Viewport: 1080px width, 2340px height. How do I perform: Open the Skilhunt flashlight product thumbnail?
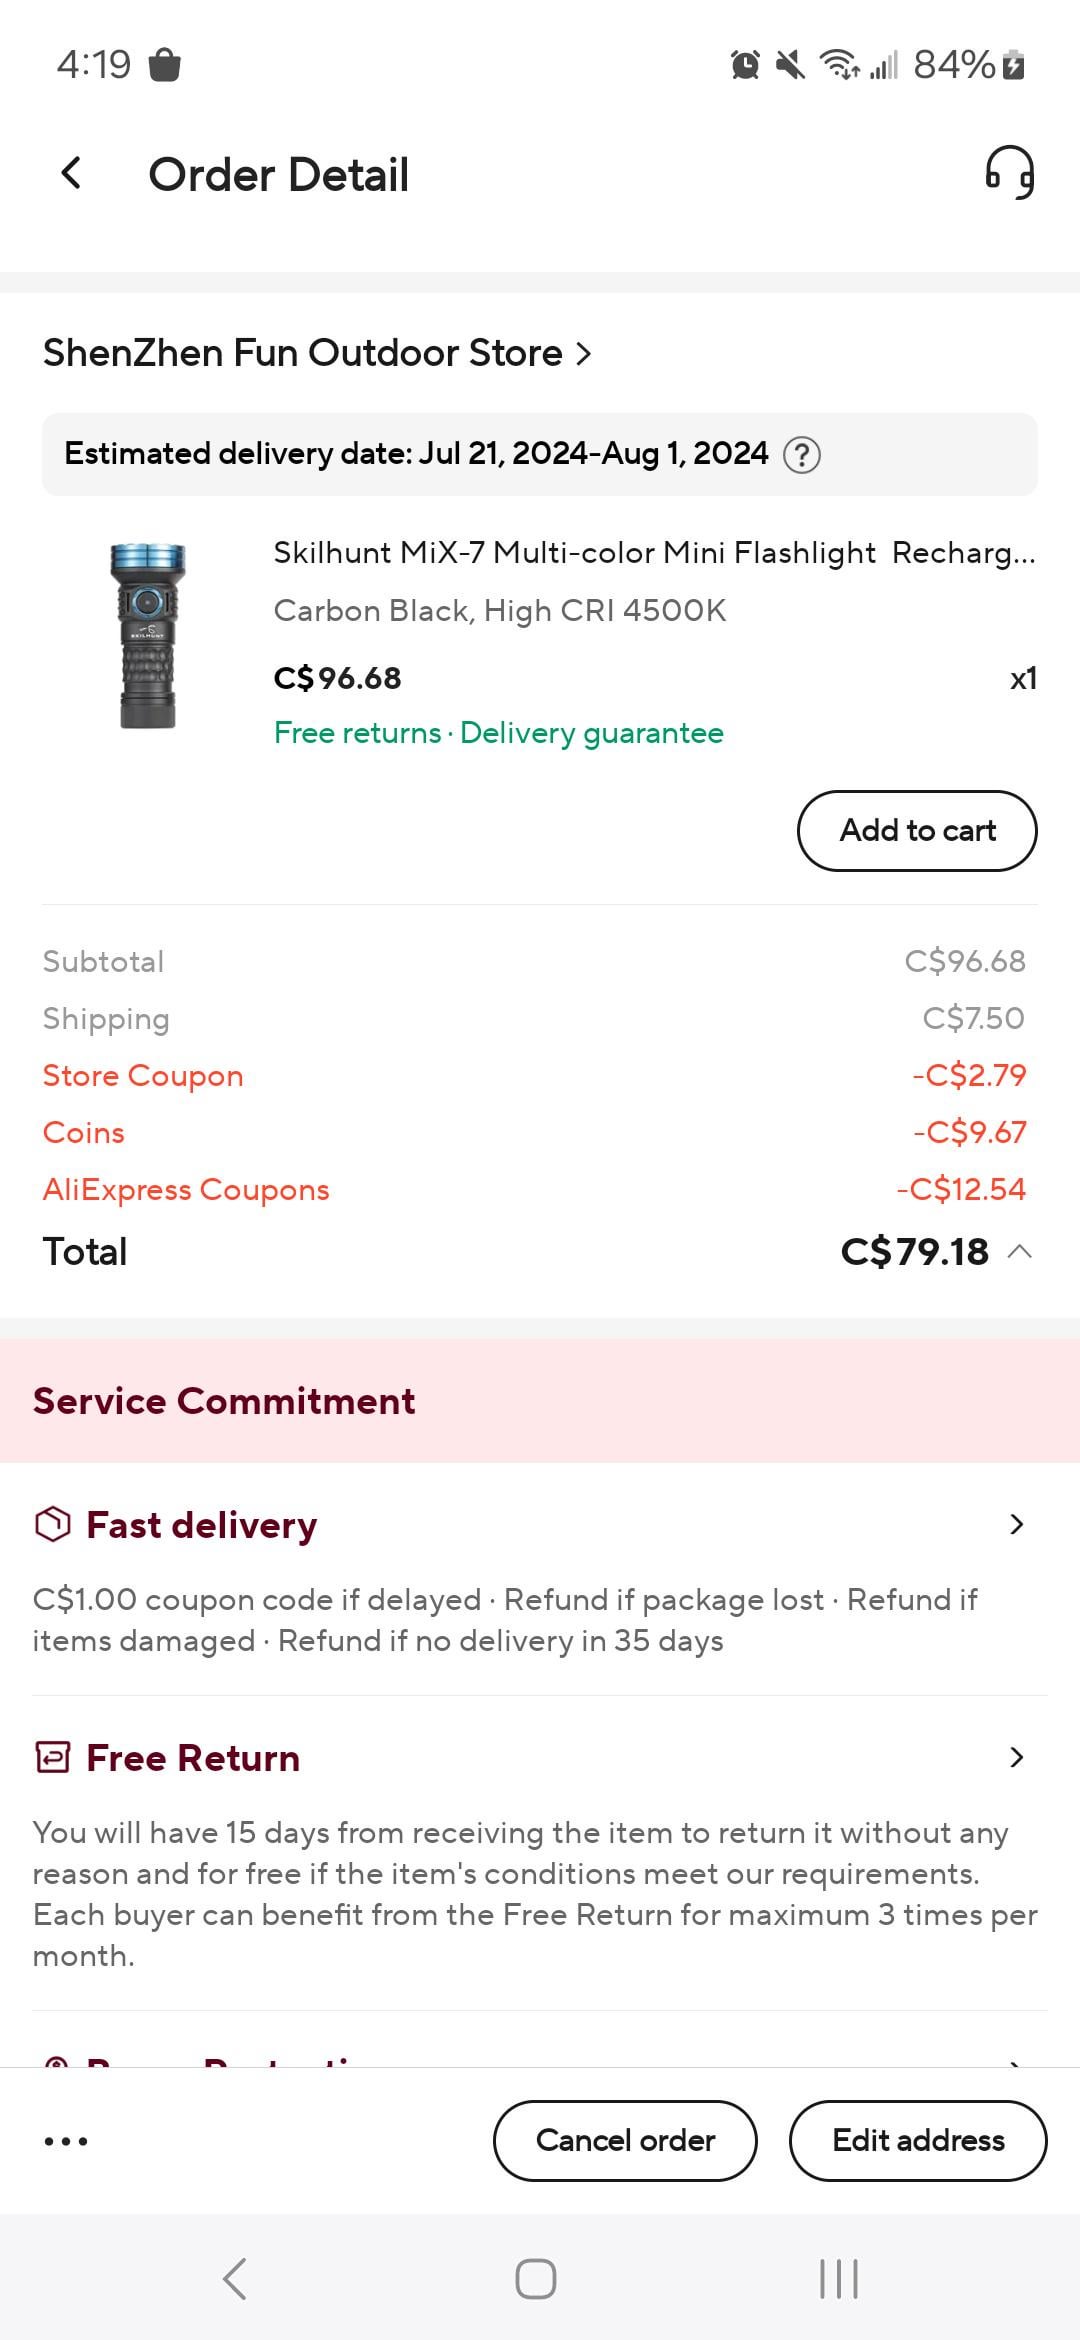tap(148, 636)
